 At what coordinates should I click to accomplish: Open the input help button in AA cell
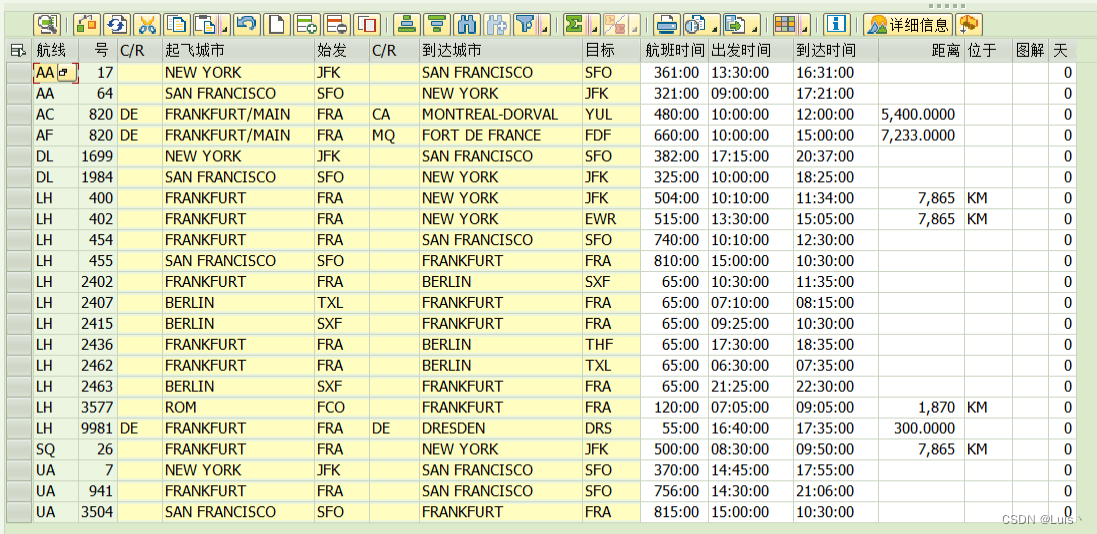click(x=64, y=73)
